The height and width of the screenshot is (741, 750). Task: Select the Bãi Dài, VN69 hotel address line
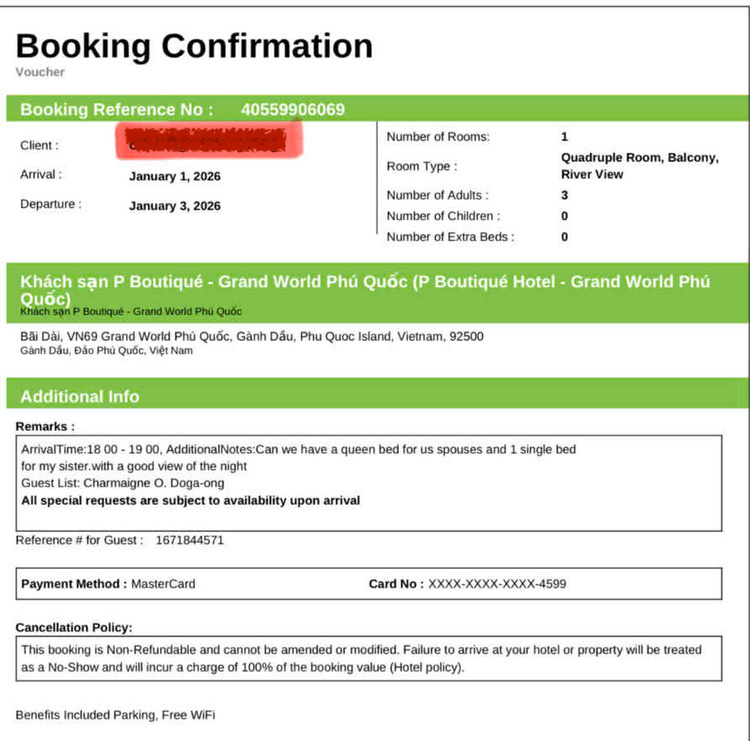[251, 337]
